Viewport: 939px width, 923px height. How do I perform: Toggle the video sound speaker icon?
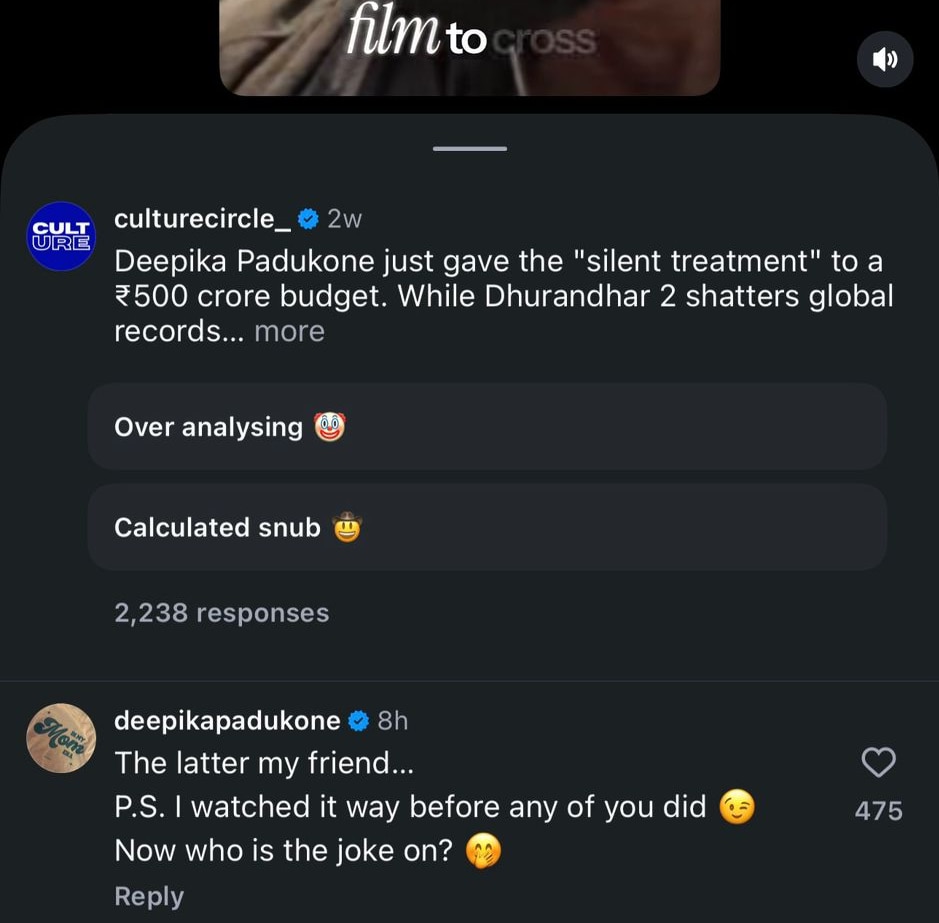coord(885,59)
